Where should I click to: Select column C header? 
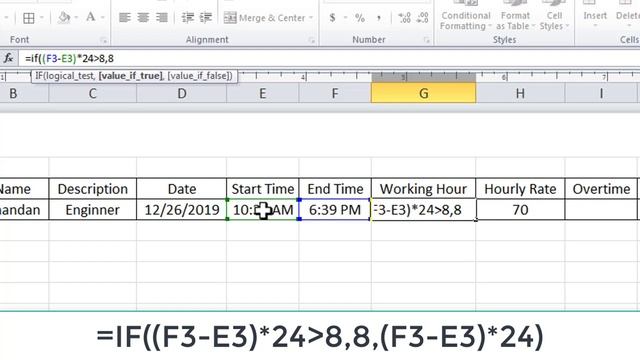click(x=93, y=93)
